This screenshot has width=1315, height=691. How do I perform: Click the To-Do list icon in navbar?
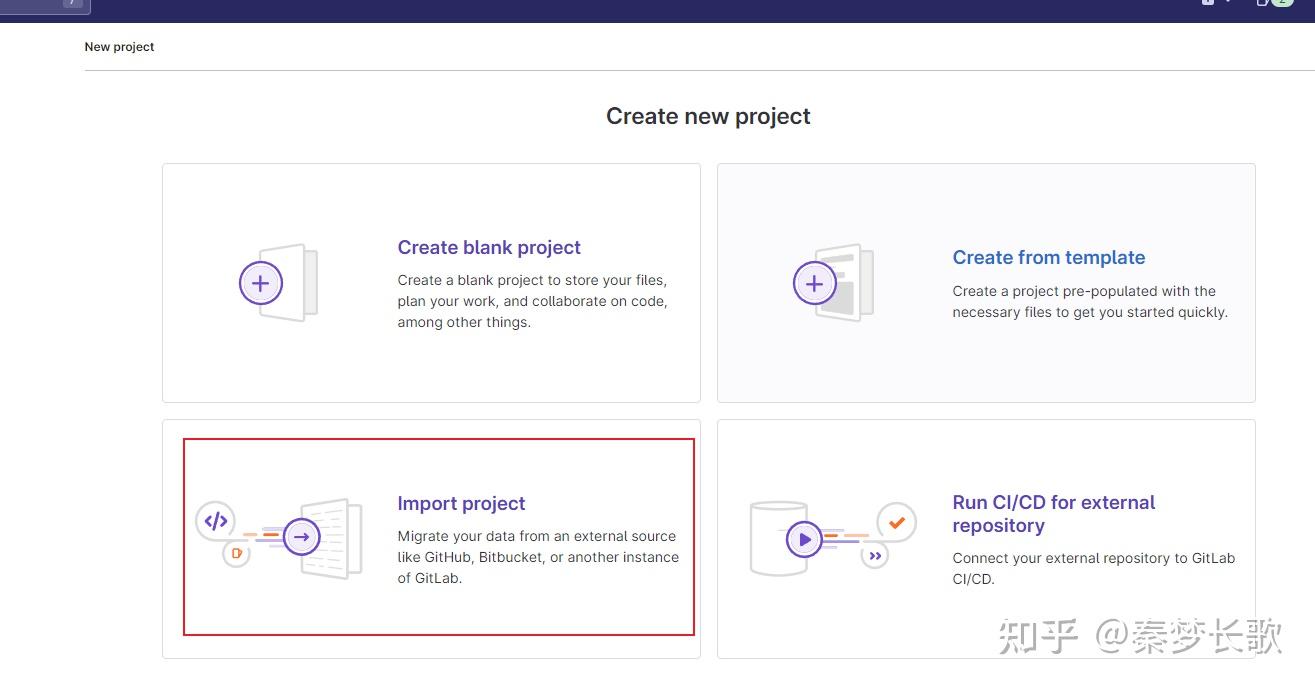pyautogui.click(x=1261, y=4)
